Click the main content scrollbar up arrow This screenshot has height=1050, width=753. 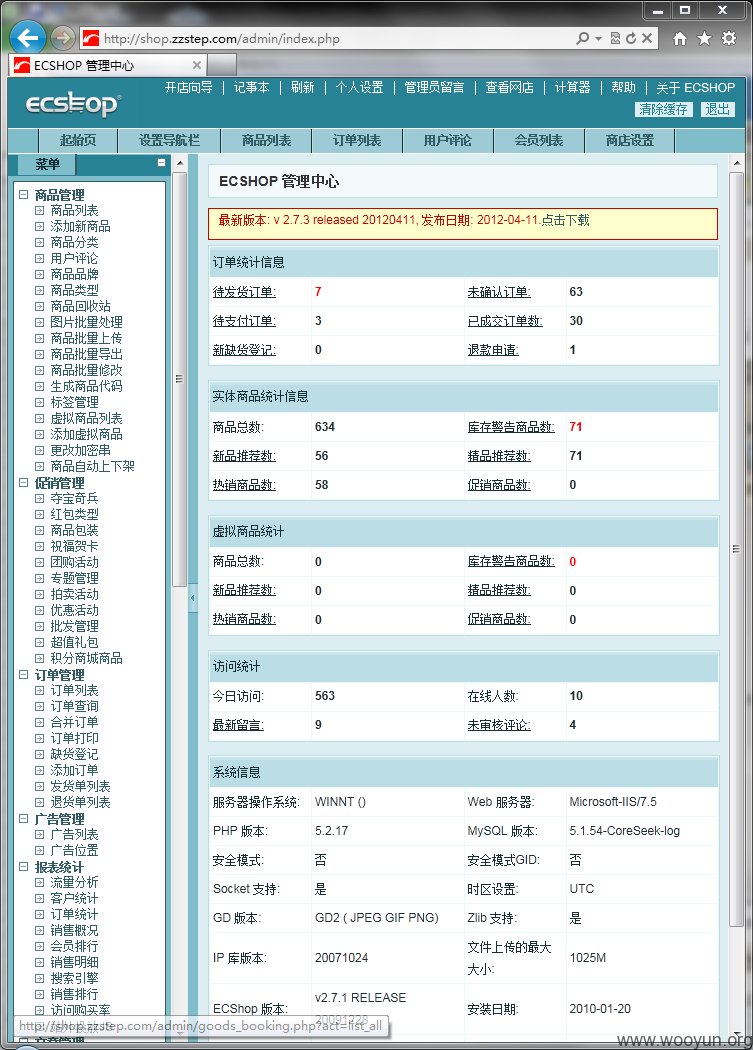(x=736, y=163)
